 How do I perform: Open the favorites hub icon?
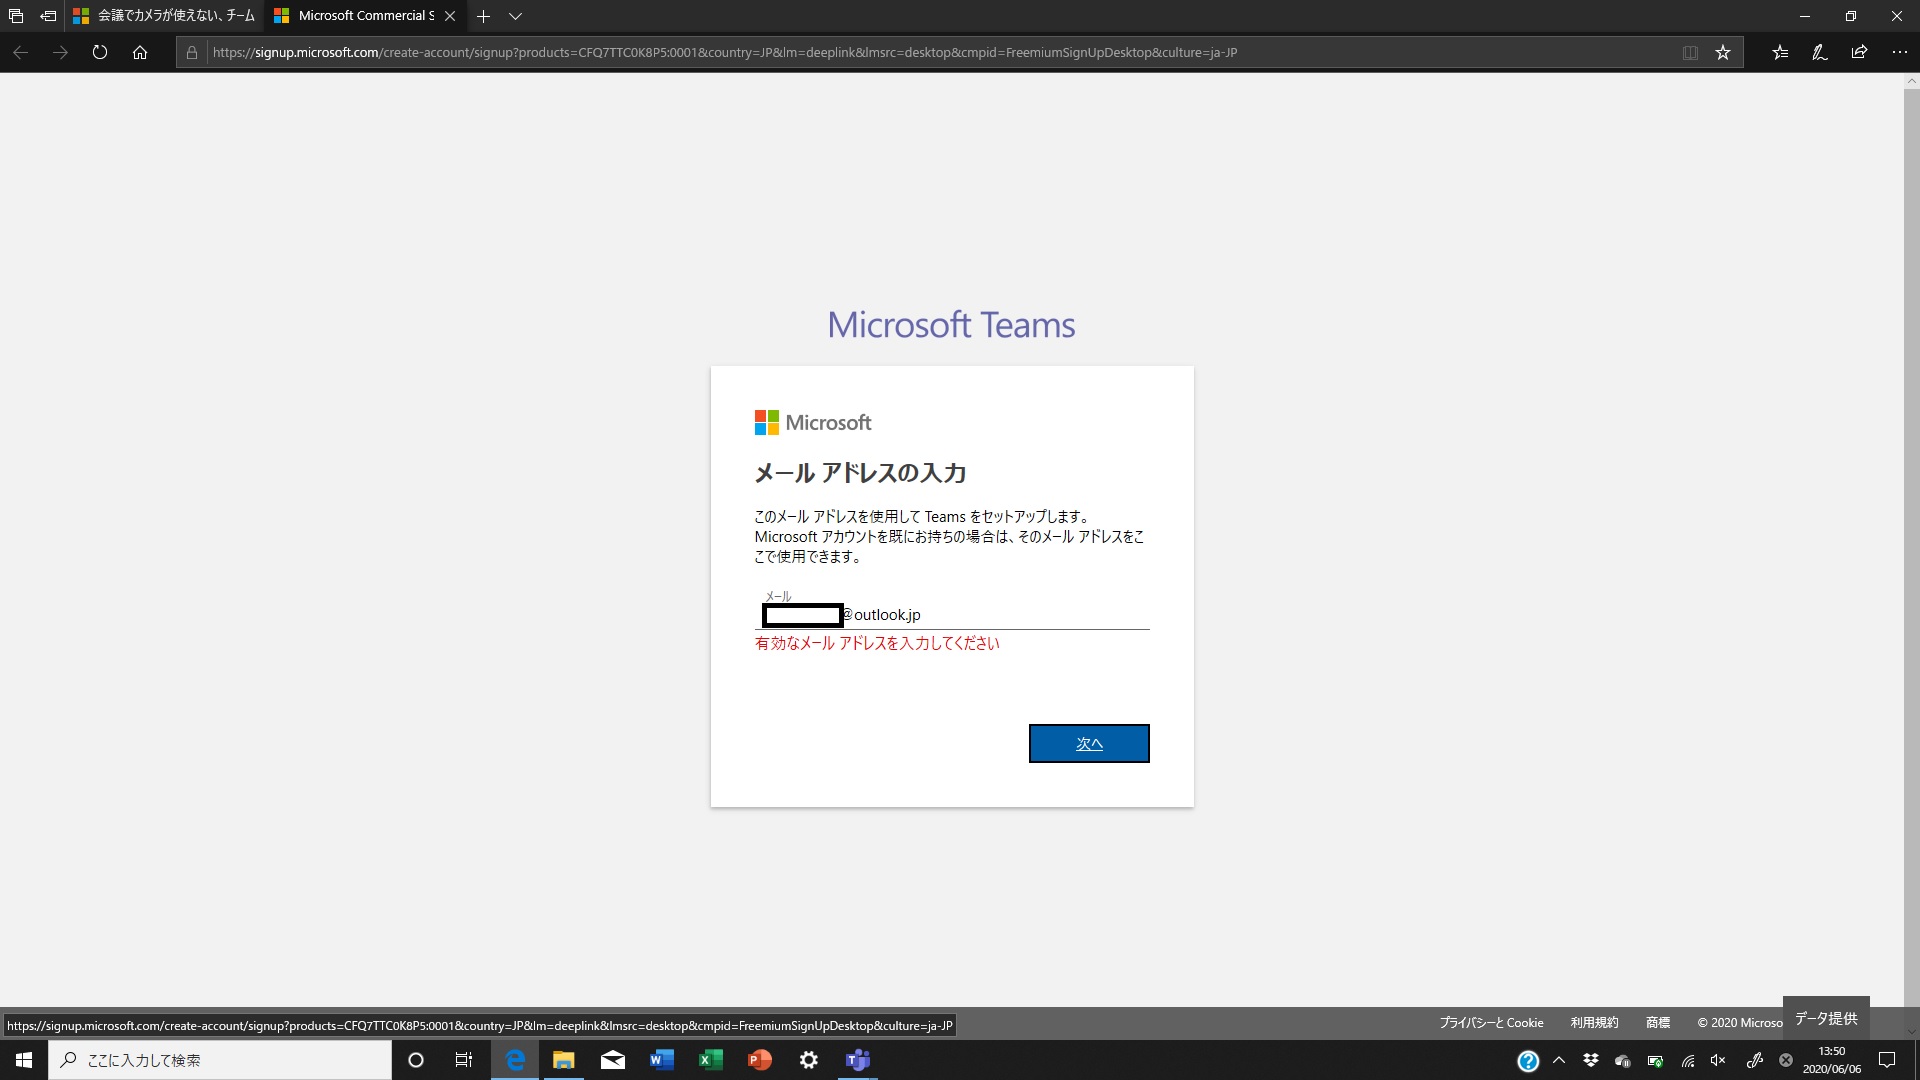(x=1780, y=52)
